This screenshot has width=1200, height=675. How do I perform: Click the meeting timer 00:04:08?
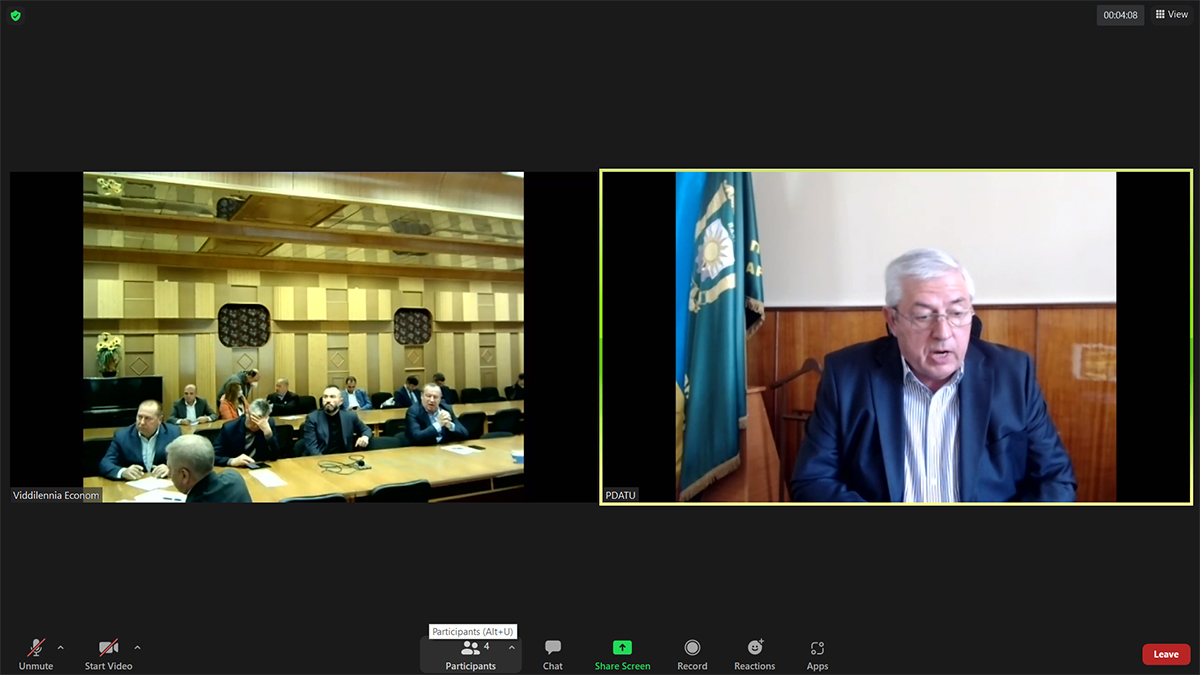(x=1120, y=15)
